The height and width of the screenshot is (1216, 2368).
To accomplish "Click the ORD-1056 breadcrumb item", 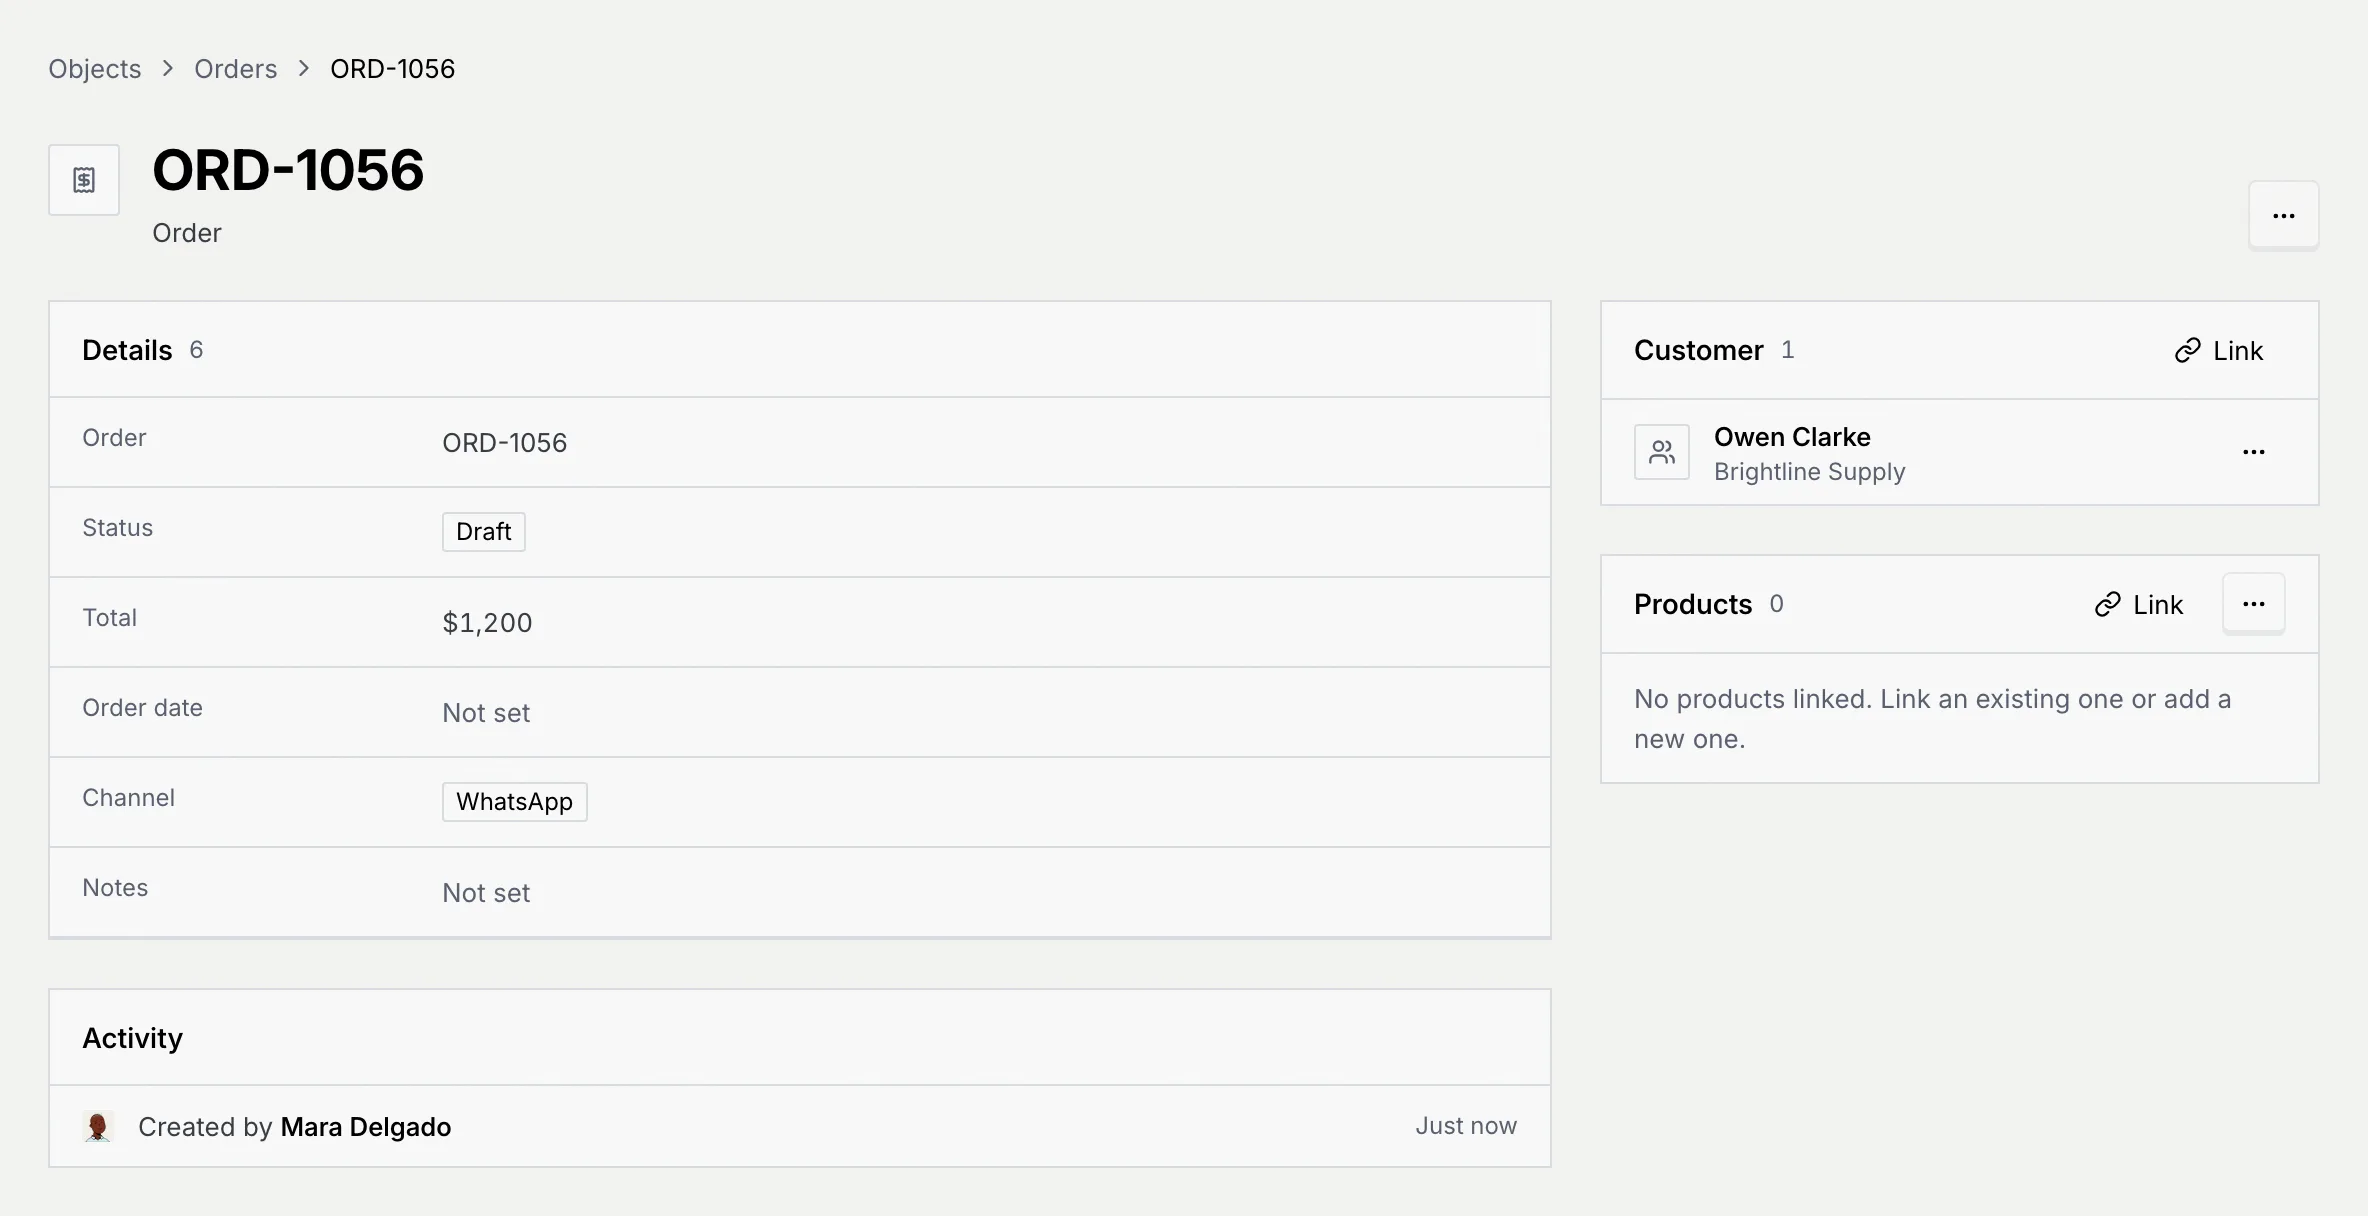I will (x=392, y=68).
